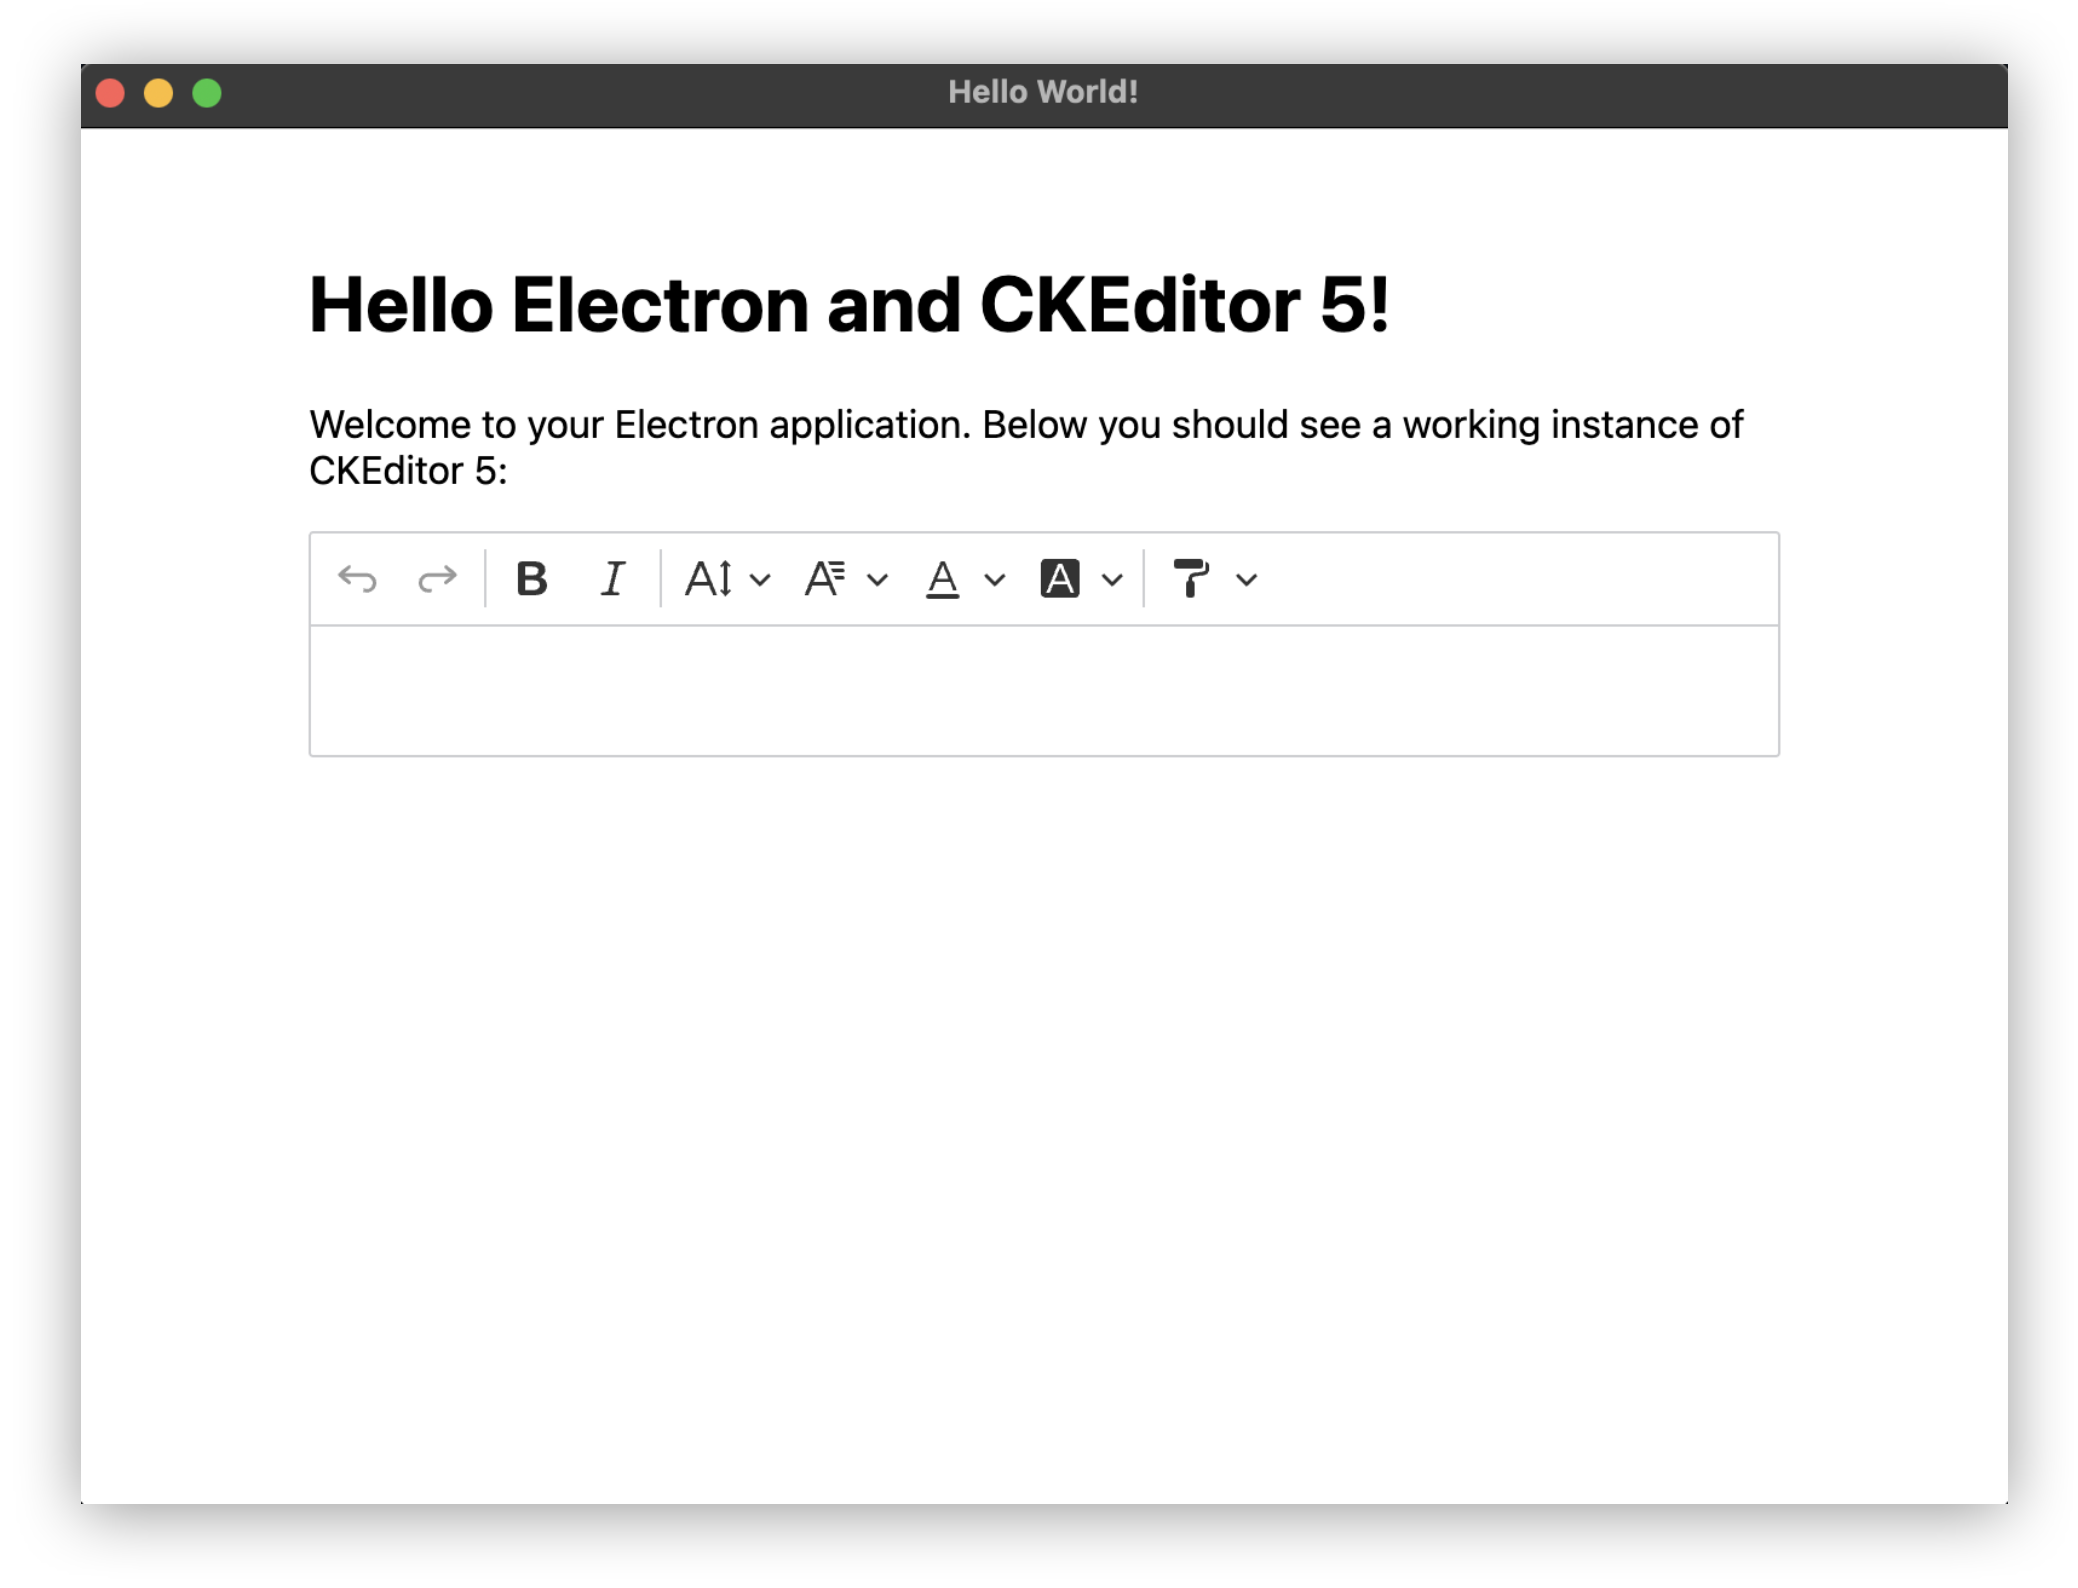The height and width of the screenshot is (1588, 2078).
Task: Expand the paint roller tool dropdown
Action: pos(1246,580)
